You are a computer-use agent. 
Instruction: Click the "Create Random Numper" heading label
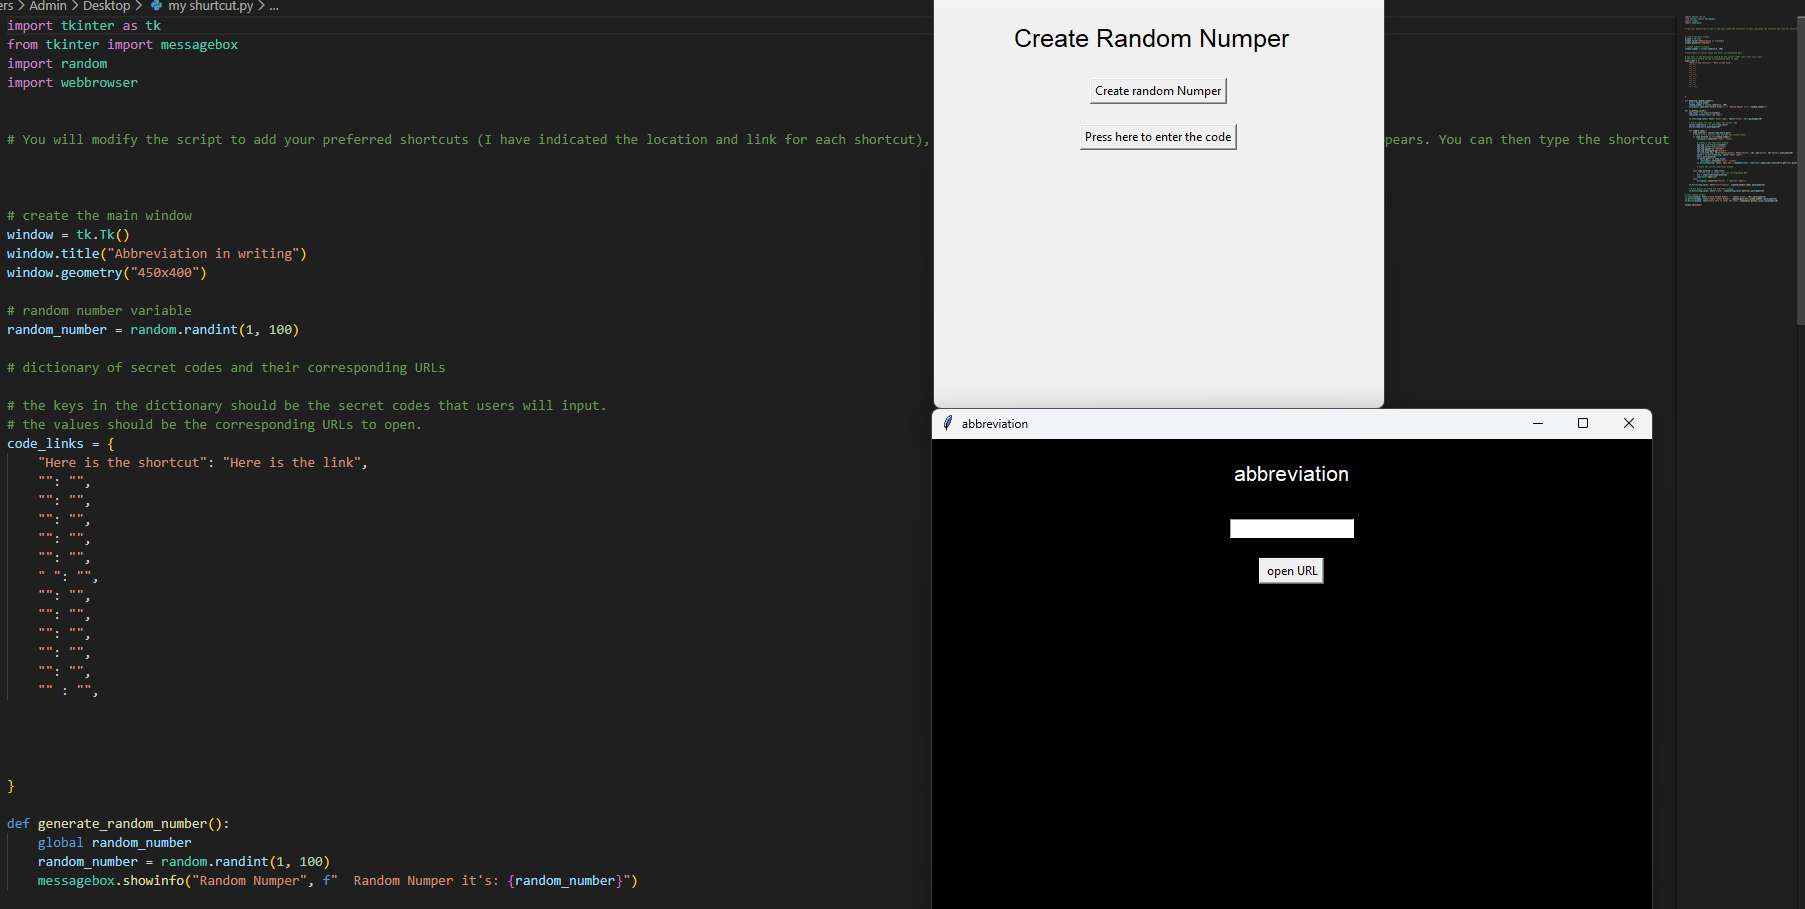(x=1151, y=39)
